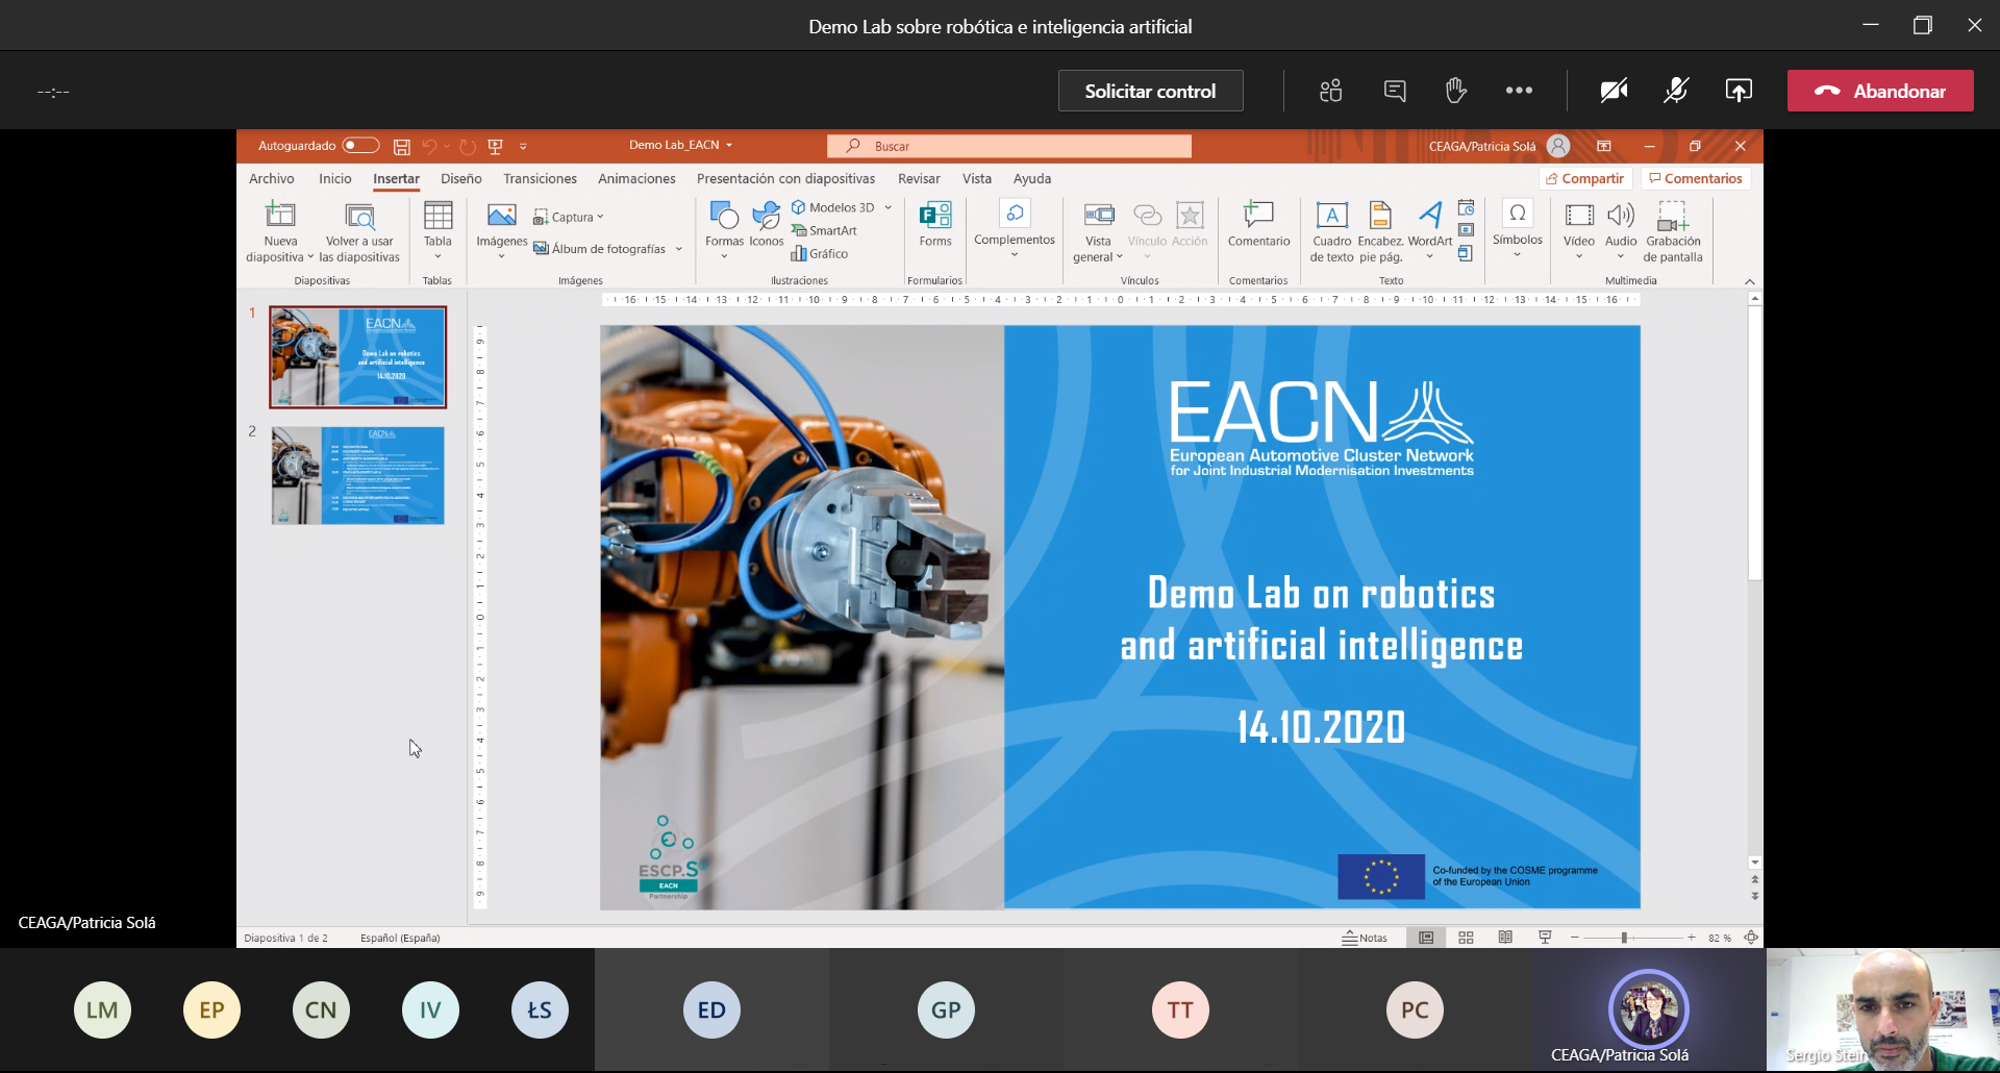Switch to the Transiciones tab
This screenshot has height=1073, width=2000.
539,179
